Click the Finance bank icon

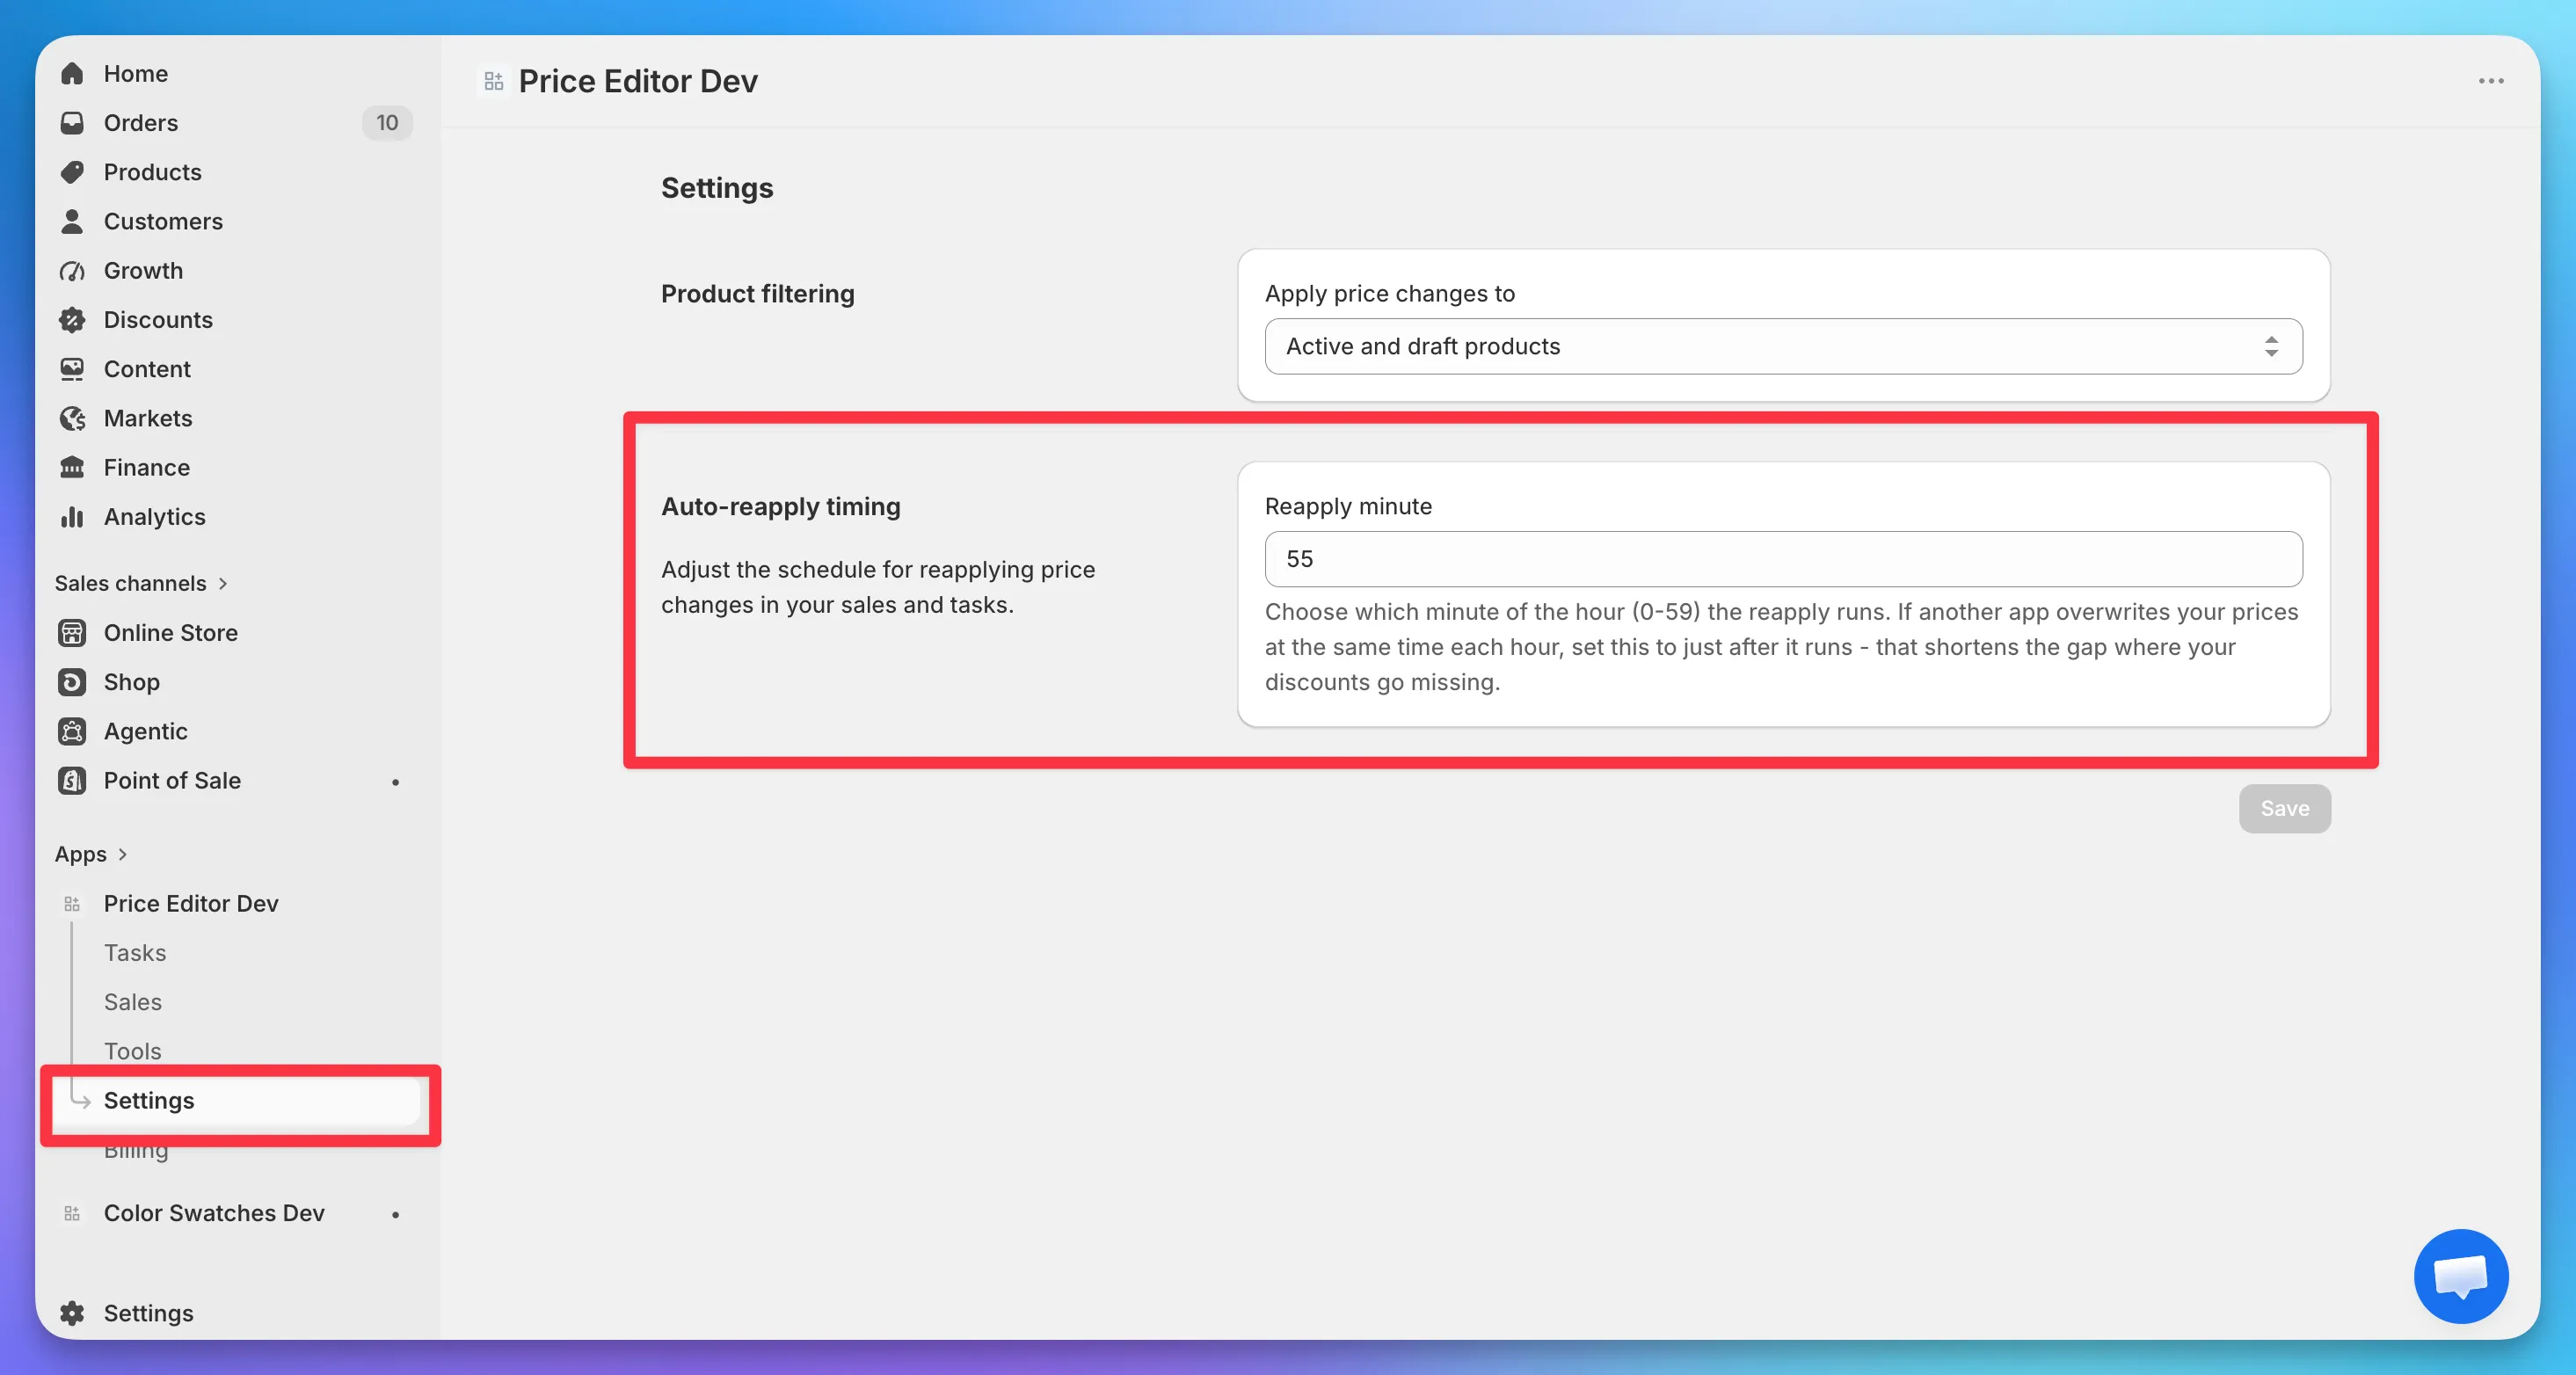(x=72, y=467)
